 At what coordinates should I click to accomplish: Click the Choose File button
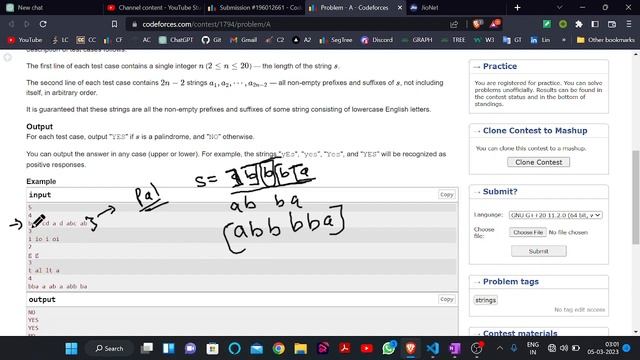(x=528, y=232)
